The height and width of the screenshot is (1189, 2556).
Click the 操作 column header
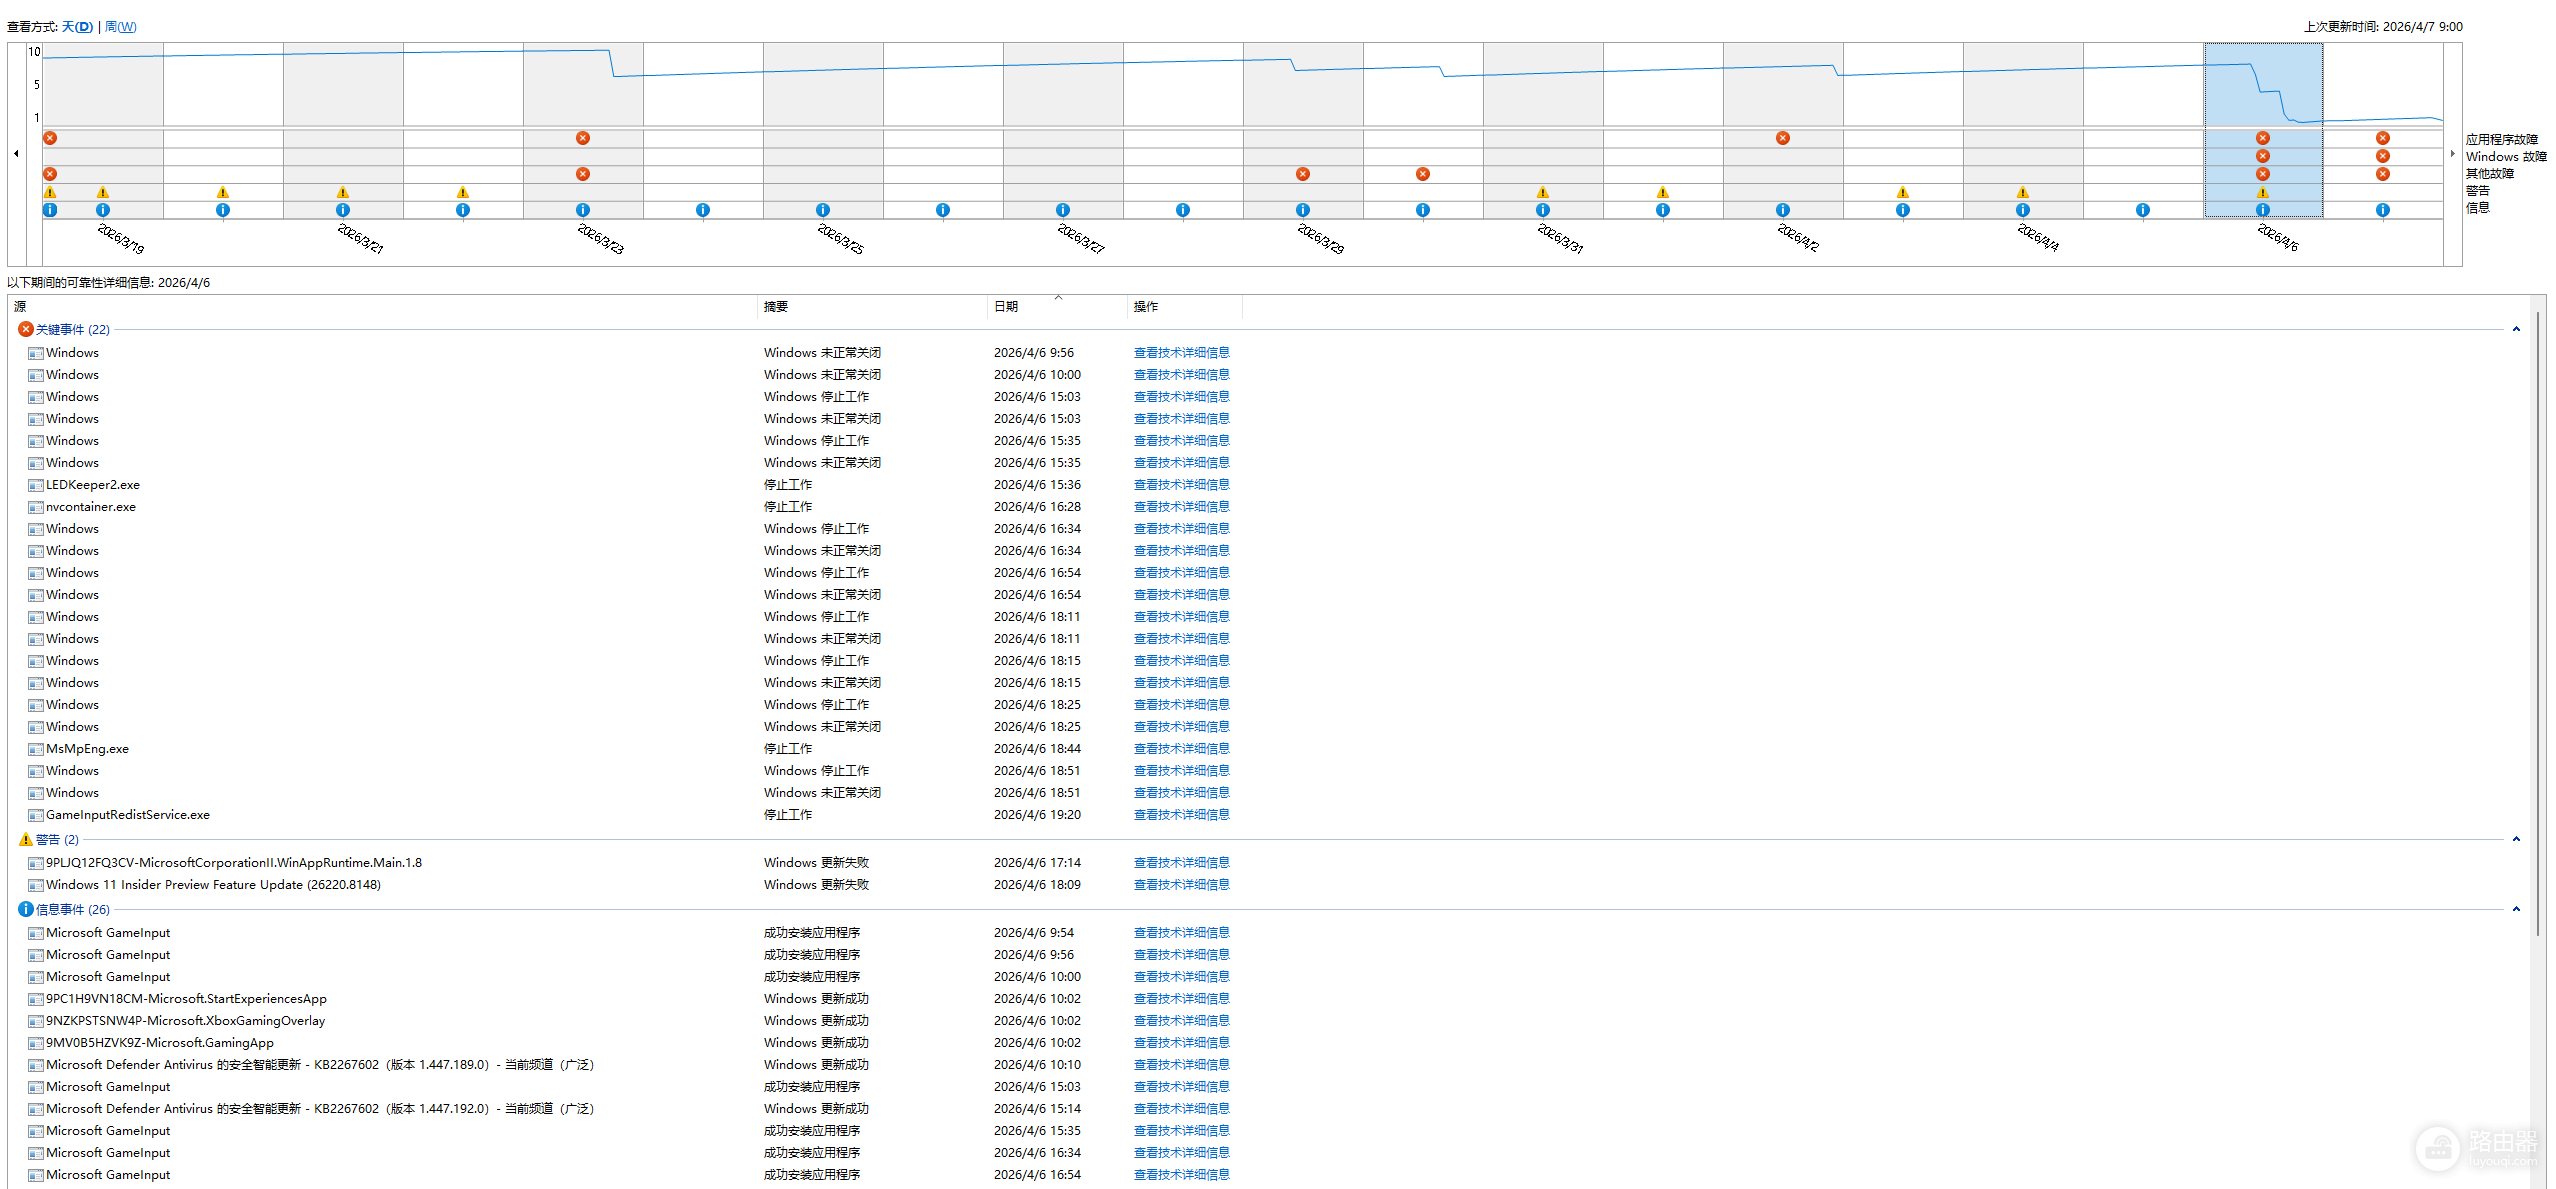pyautogui.click(x=1185, y=307)
